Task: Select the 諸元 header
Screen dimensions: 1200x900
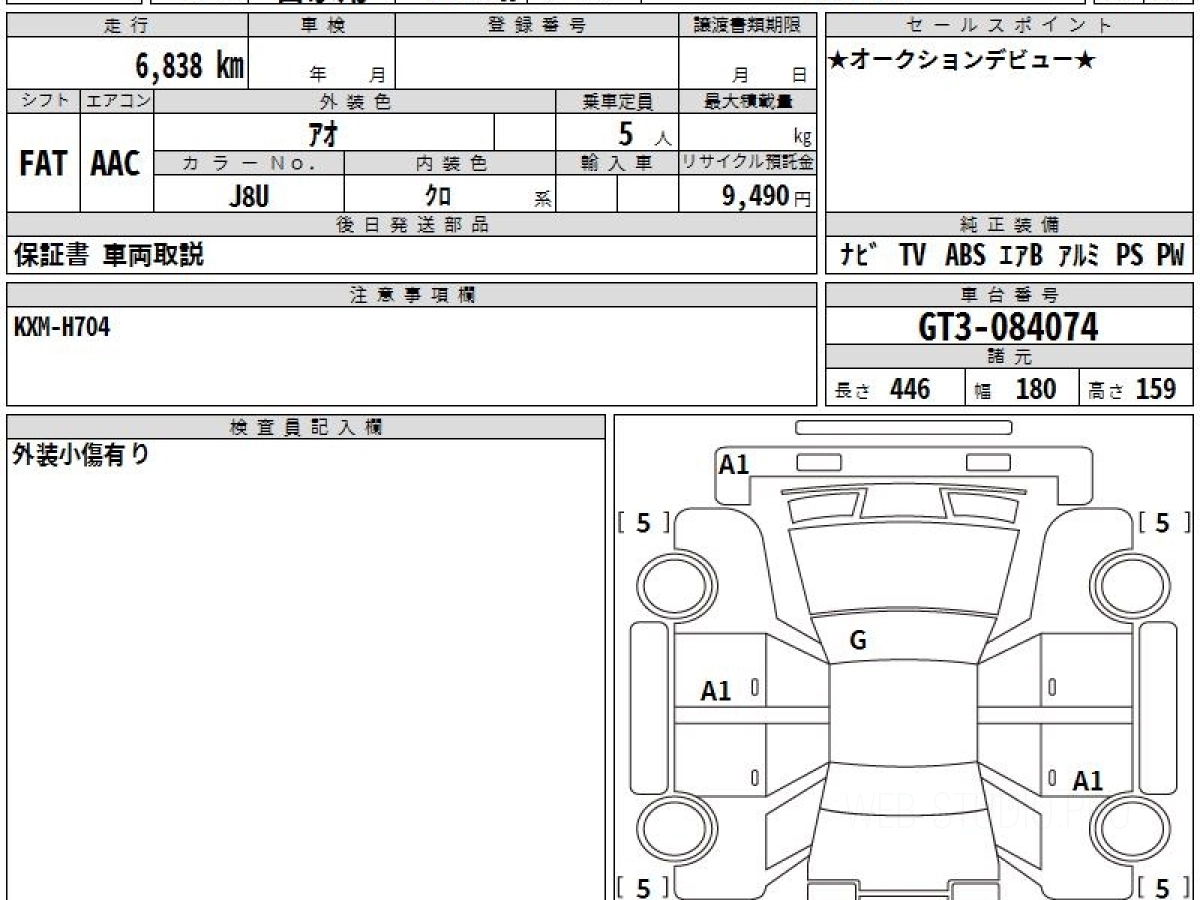Action: pos(1010,357)
